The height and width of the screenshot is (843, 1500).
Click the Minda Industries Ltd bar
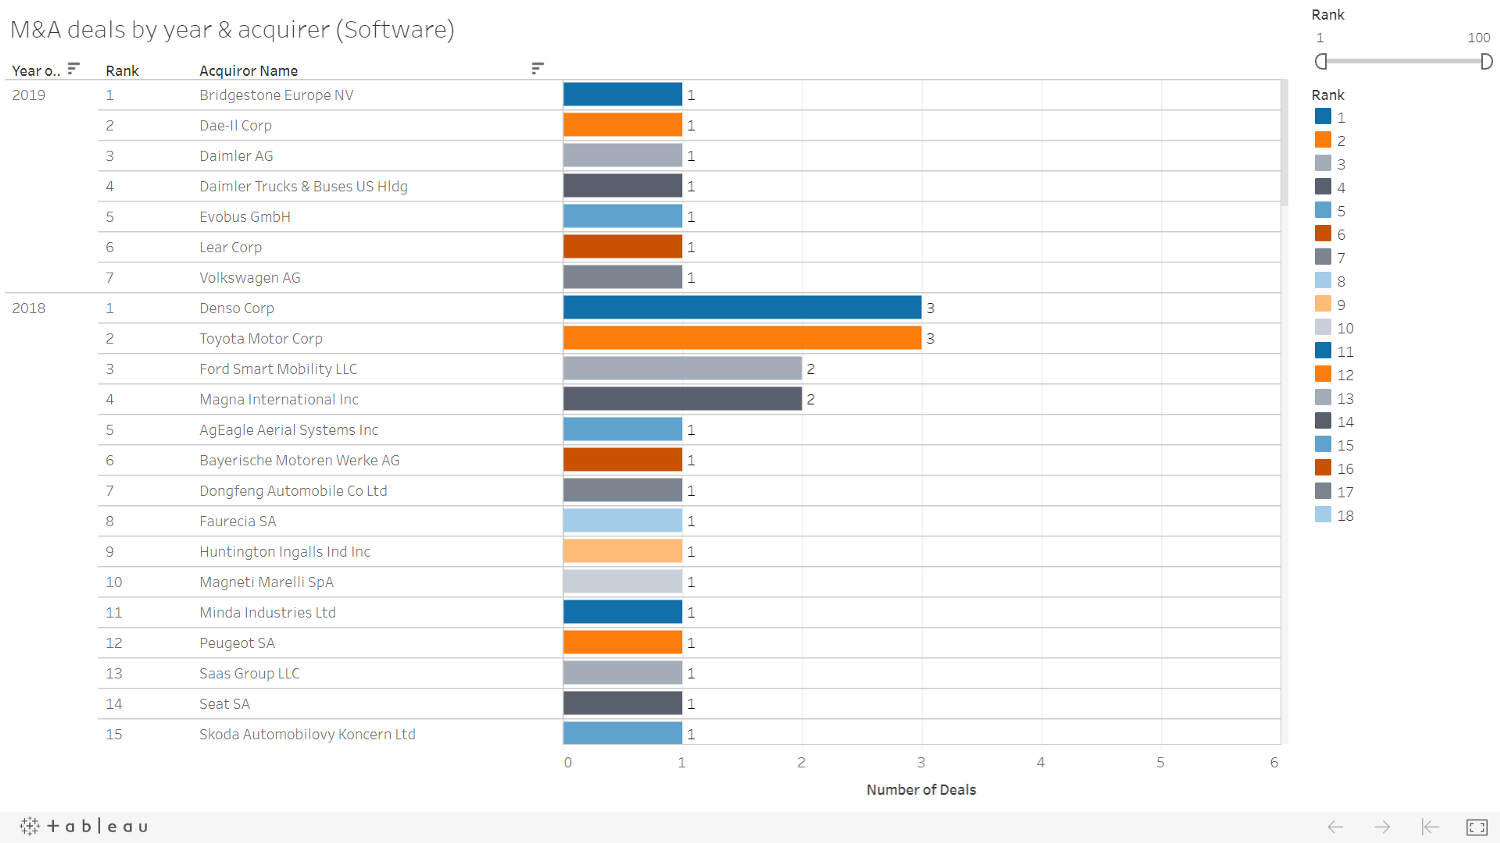tap(623, 612)
